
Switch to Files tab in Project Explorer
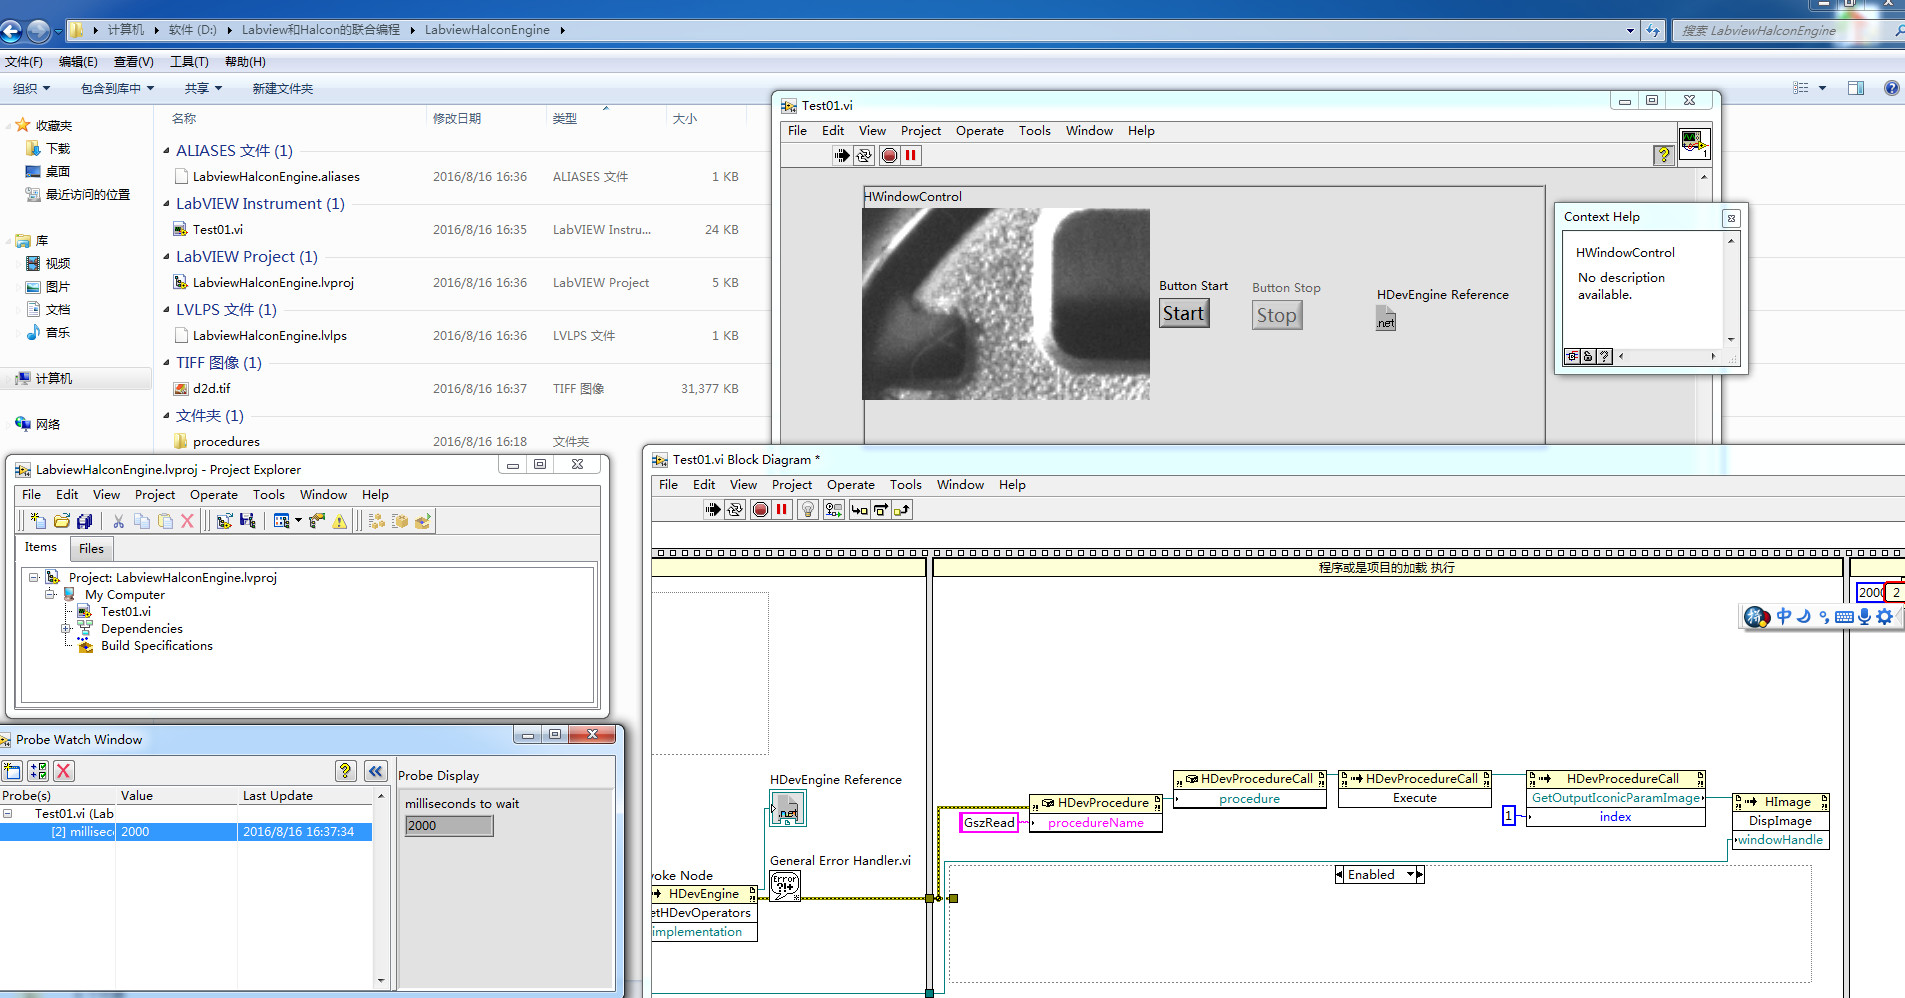(x=92, y=548)
